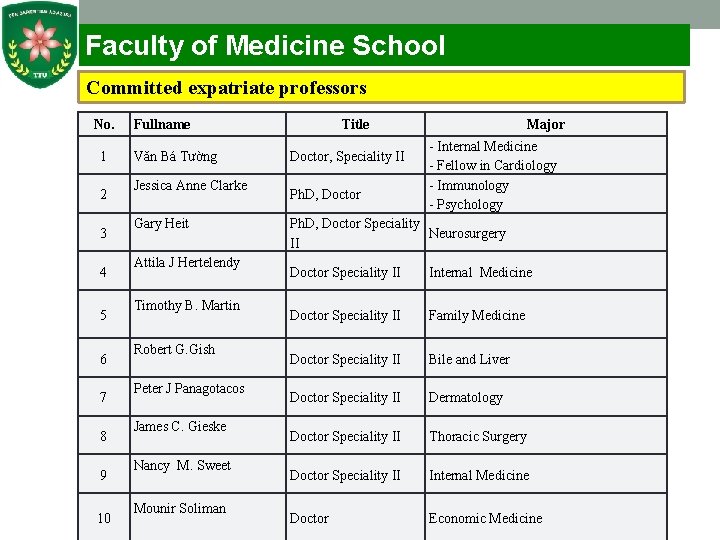Select James C. Gieske in the list
This screenshot has width=720, height=540.
coord(180,426)
